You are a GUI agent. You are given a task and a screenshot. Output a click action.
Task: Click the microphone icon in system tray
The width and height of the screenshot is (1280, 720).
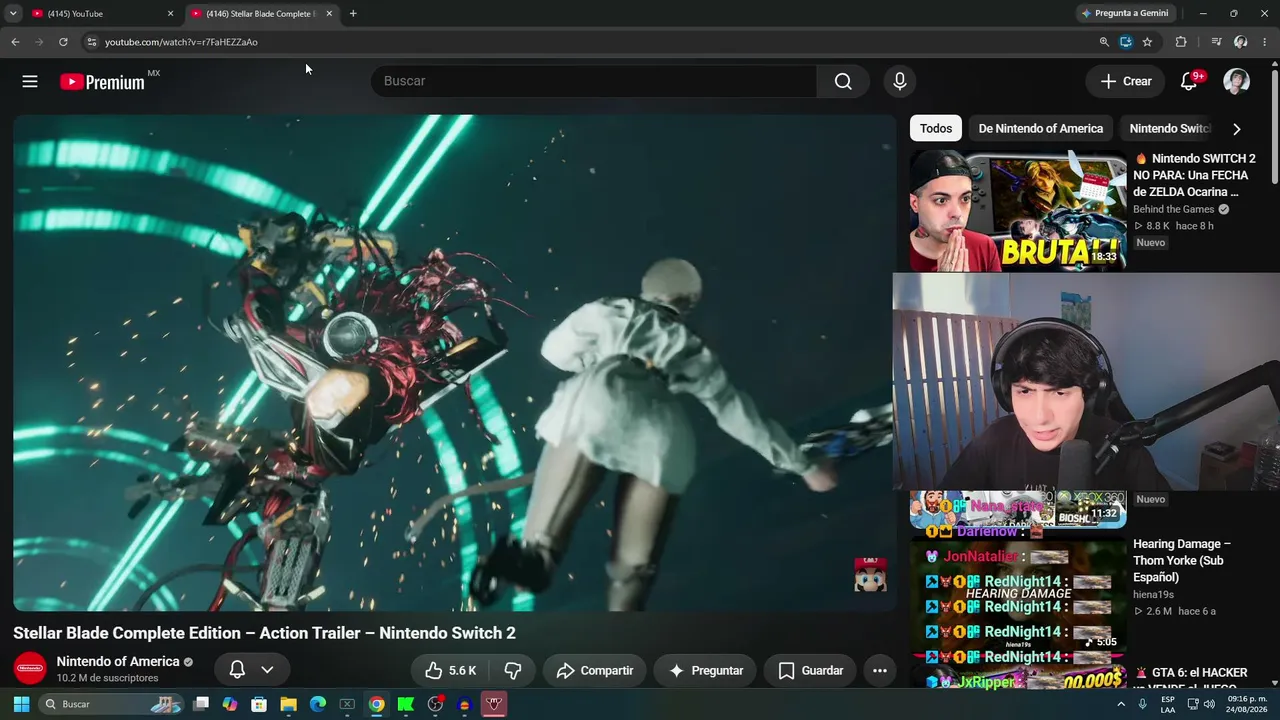1142,704
